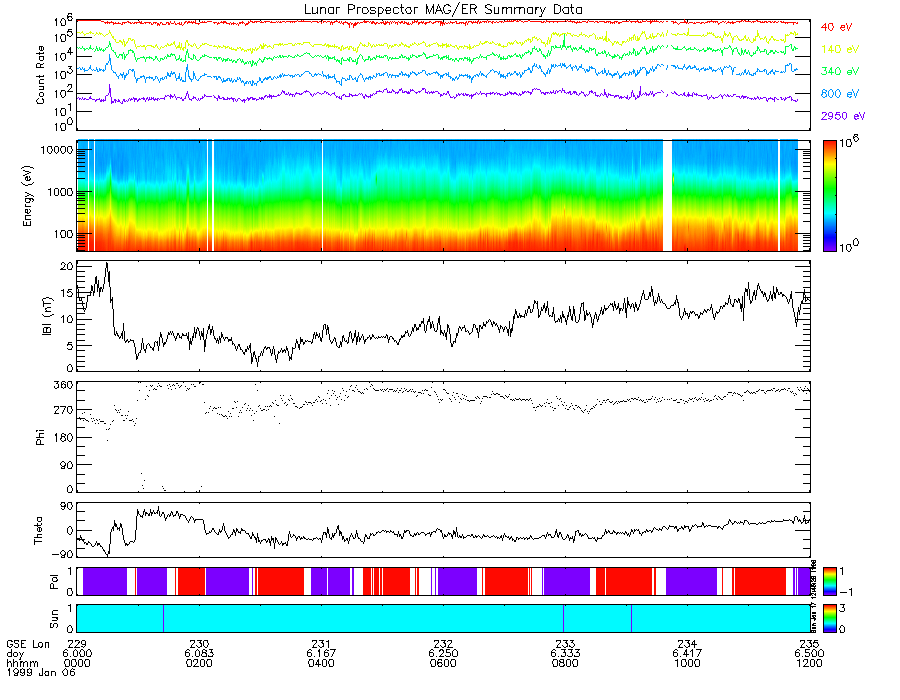Click time label "0800"

pyautogui.click(x=565, y=663)
